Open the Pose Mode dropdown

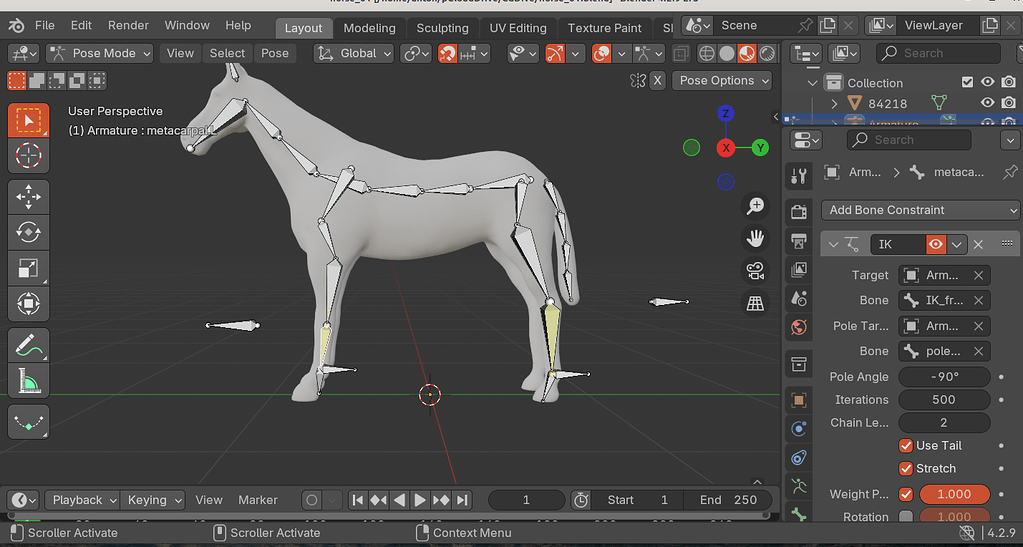pos(100,54)
